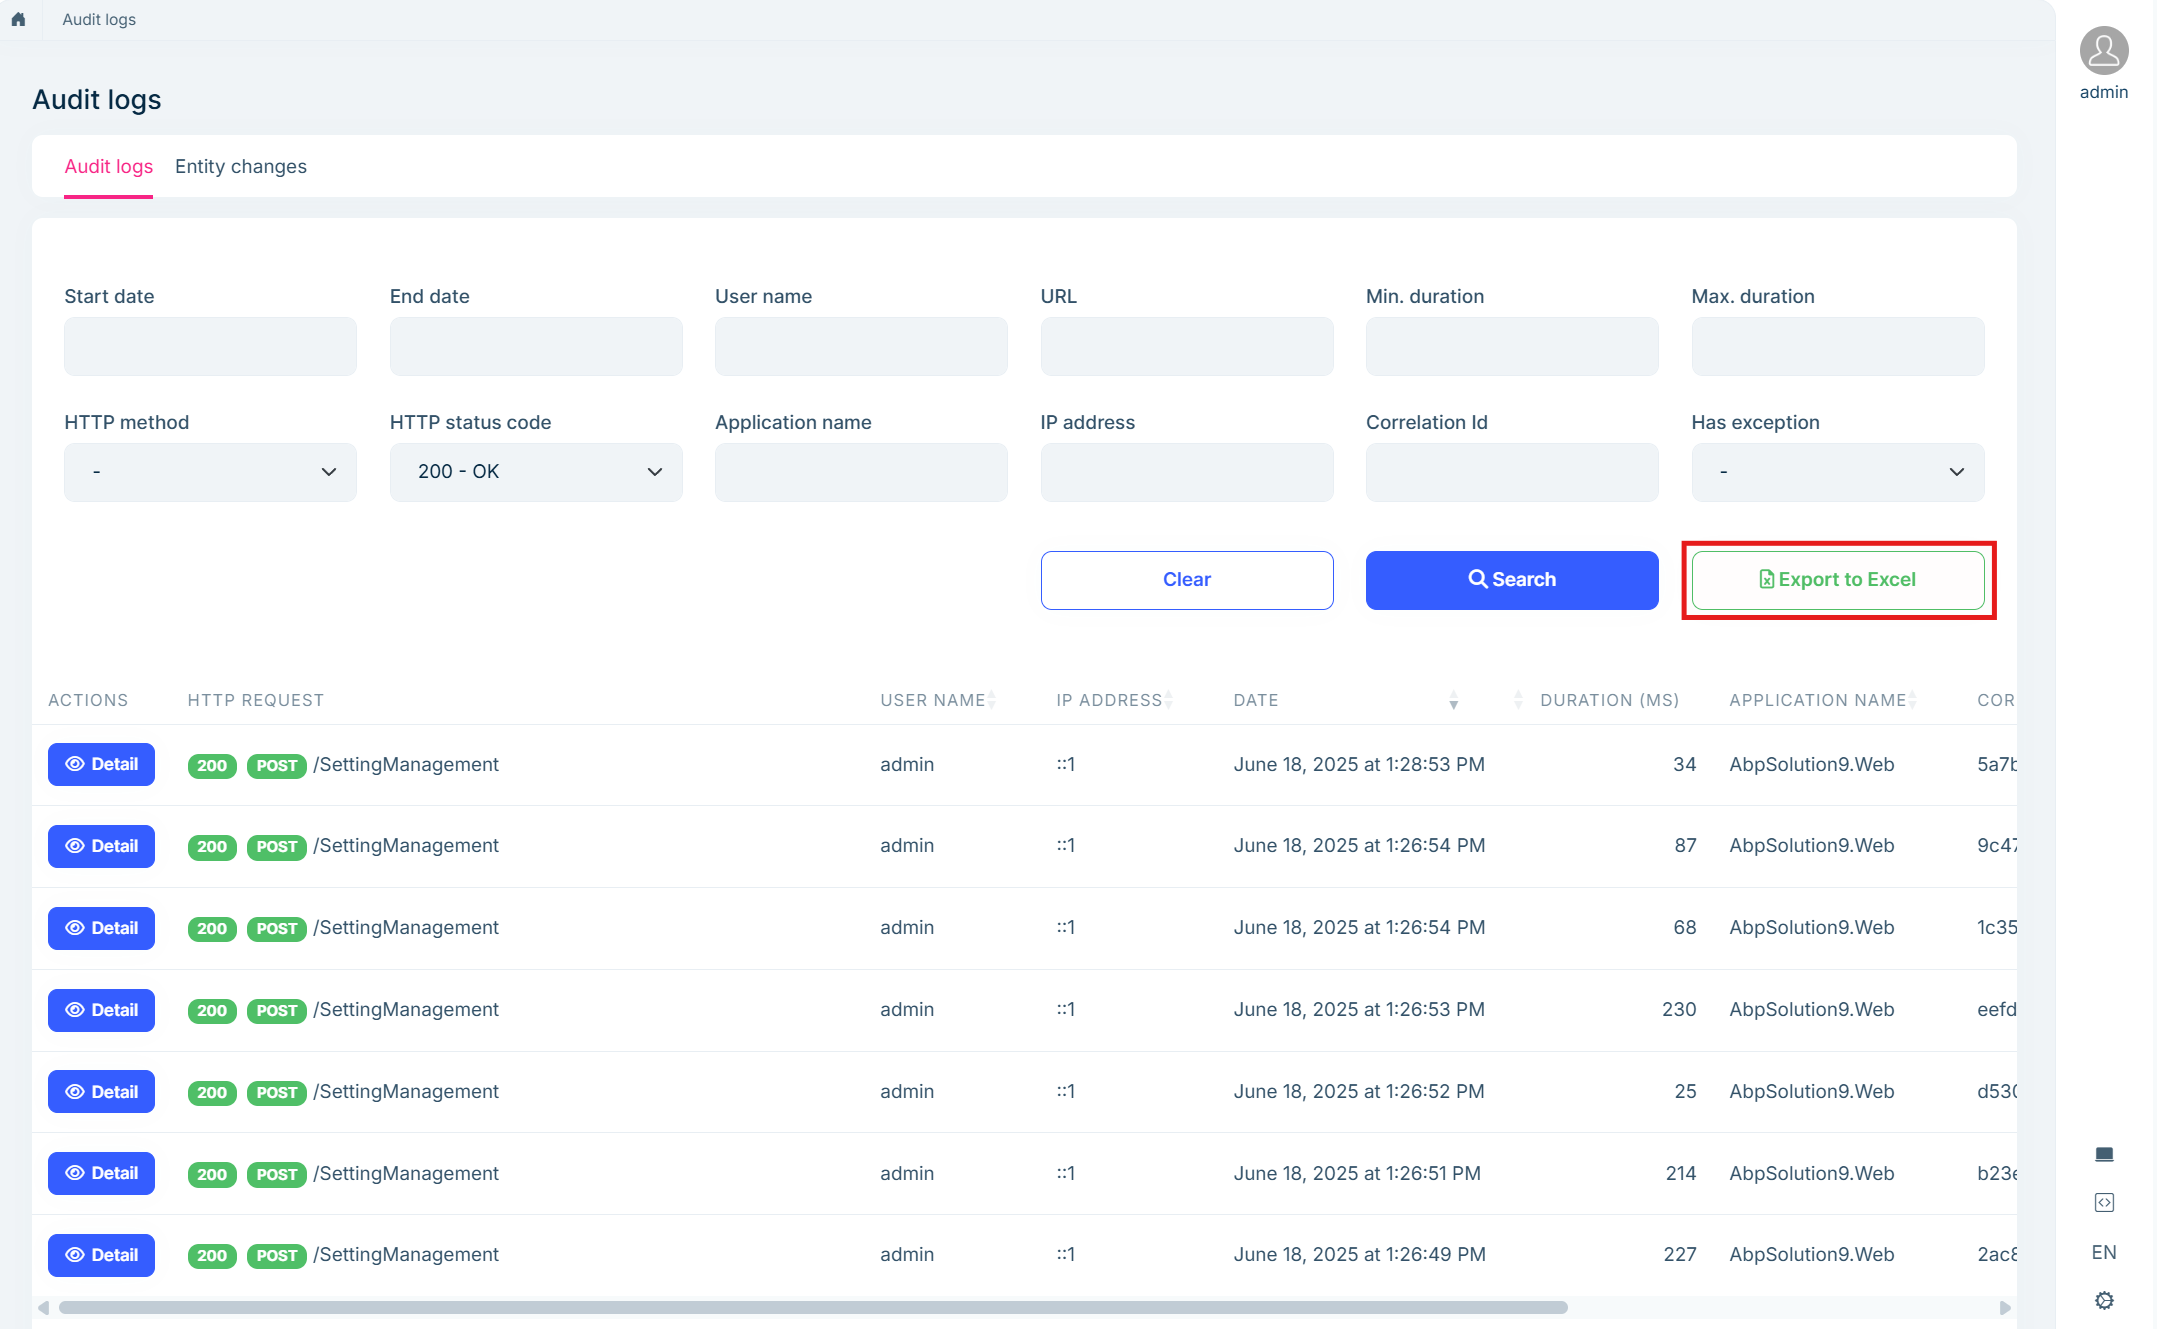Image resolution: width=2157 pixels, height=1329 pixels.
Task: Click the code brackets icon in sidebar
Action: [x=2104, y=1202]
